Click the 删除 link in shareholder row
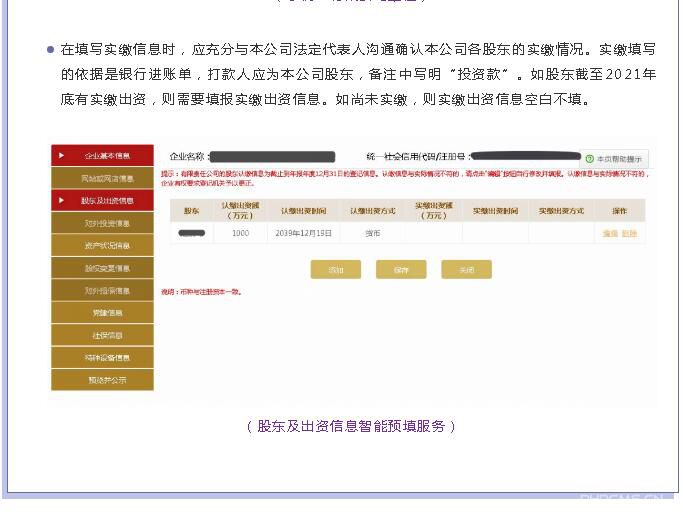Viewport: 683px width, 523px height. [x=628, y=234]
